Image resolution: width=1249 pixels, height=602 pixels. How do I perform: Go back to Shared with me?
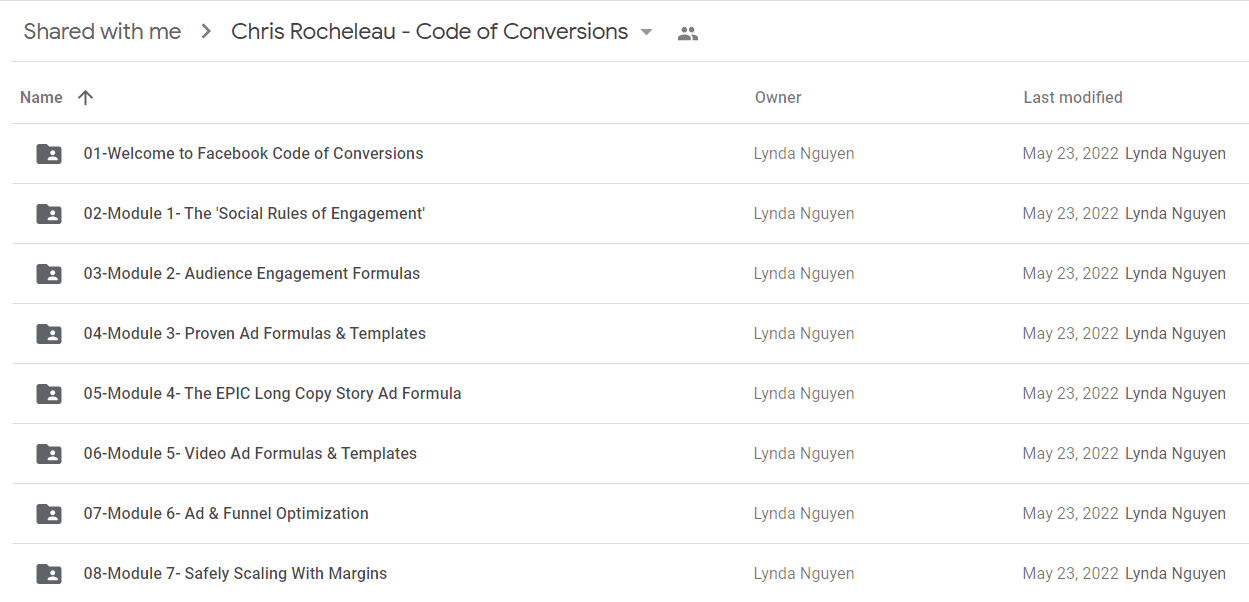[102, 32]
